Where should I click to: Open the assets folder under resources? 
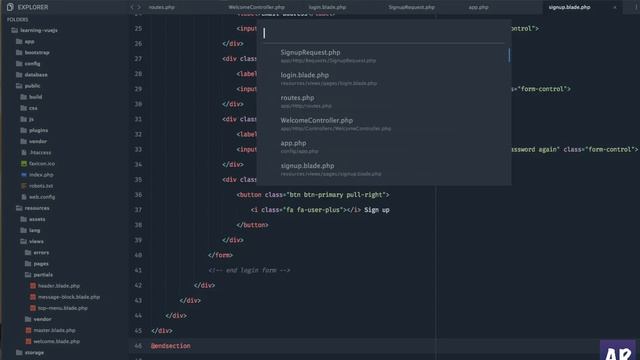point(33,219)
